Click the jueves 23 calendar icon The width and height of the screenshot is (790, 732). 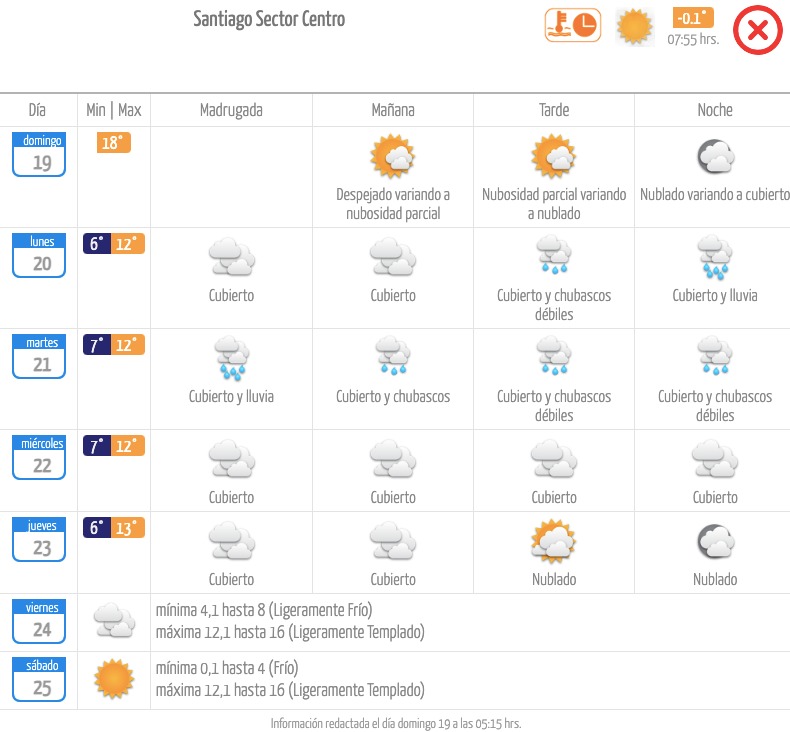click(39, 539)
